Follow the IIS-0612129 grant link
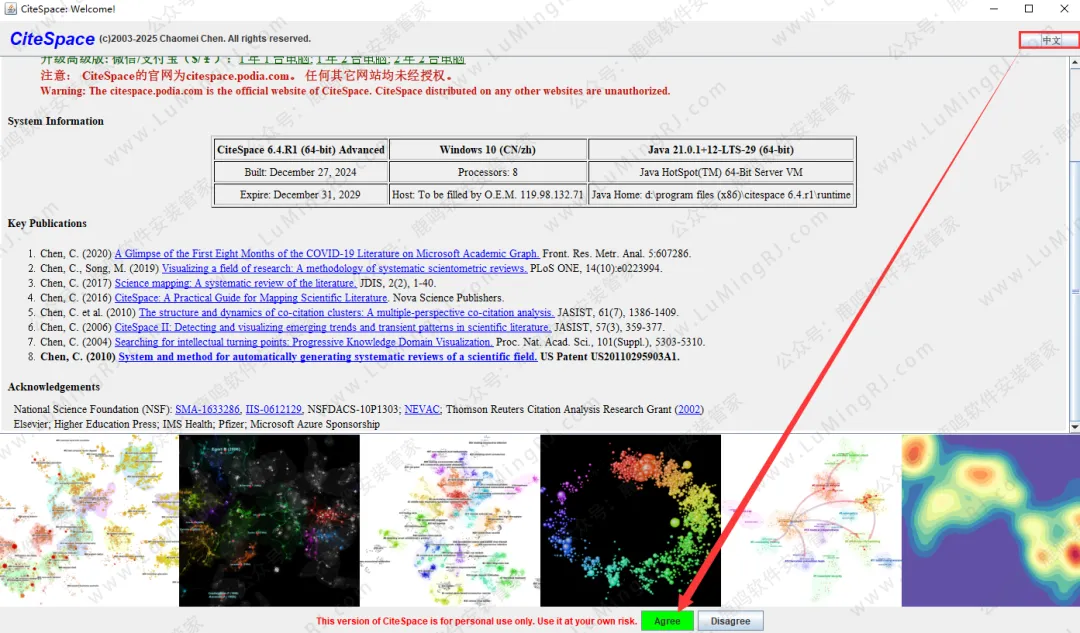Viewport: 1080px width, 633px height. [x=274, y=409]
